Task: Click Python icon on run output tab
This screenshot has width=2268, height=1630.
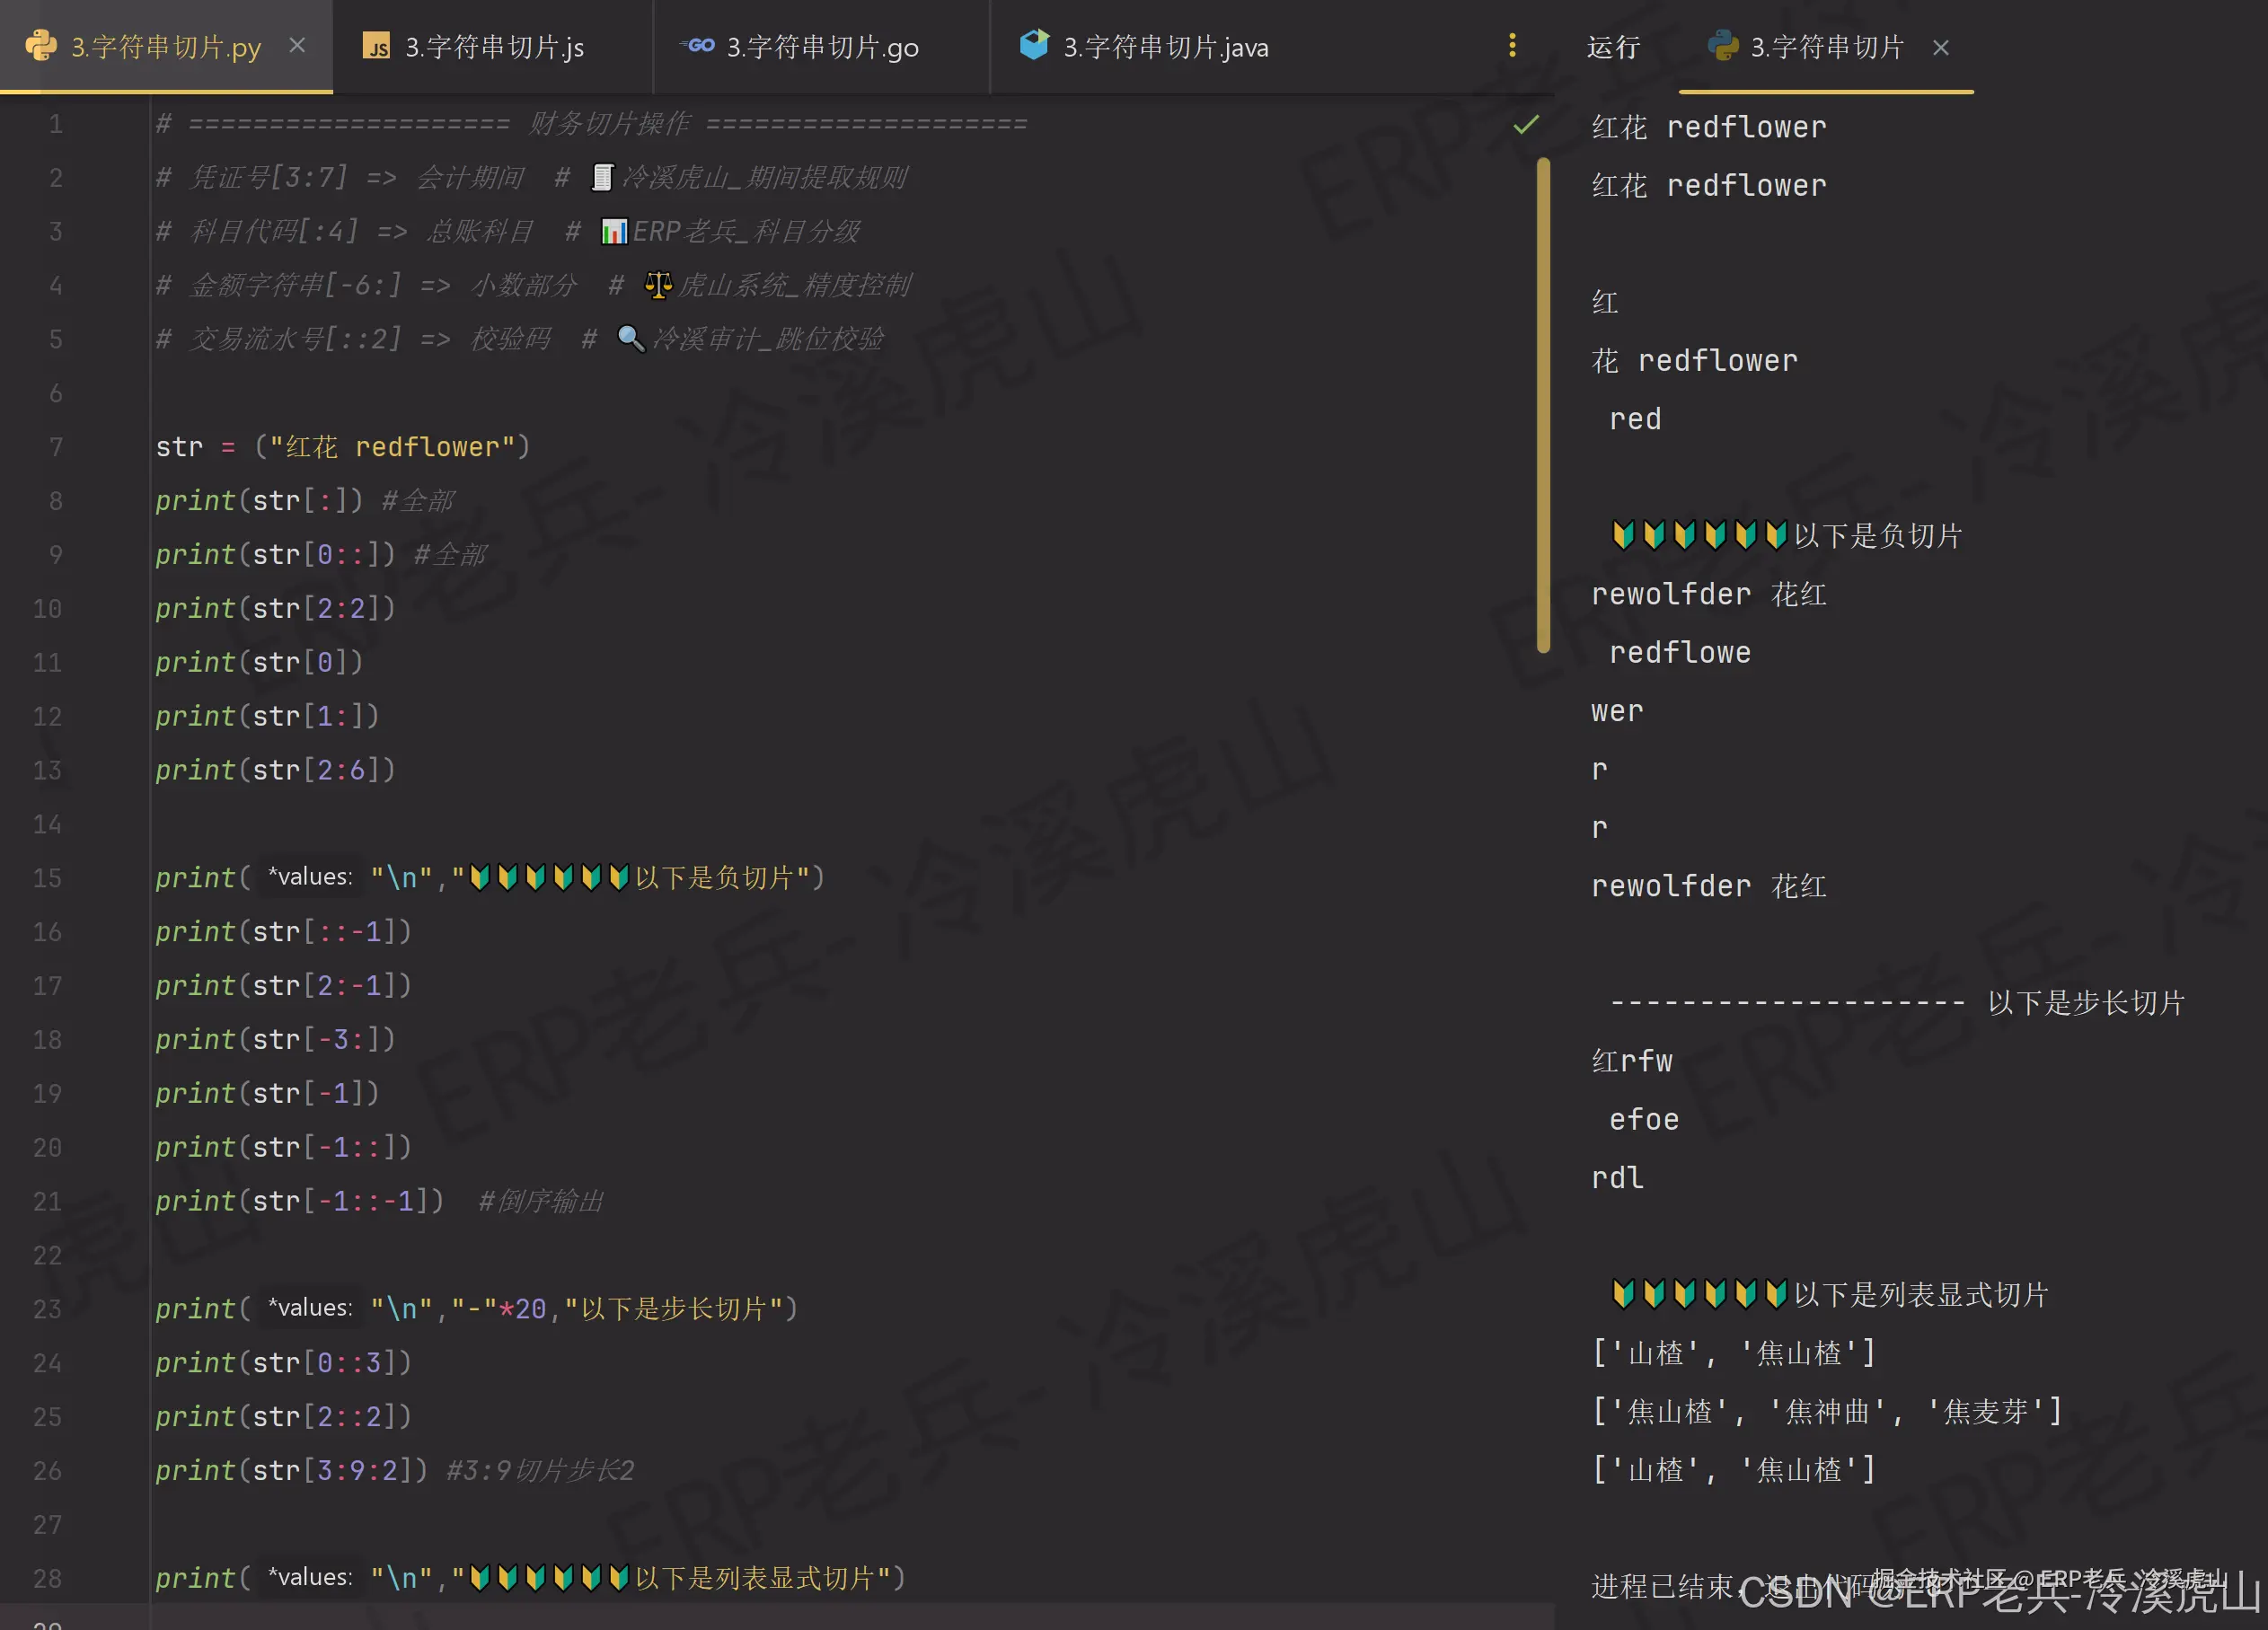Action: tap(1723, 46)
